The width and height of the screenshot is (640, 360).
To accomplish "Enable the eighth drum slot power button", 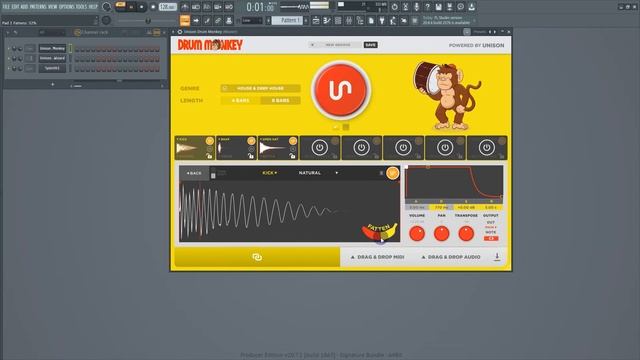I will tap(487, 147).
